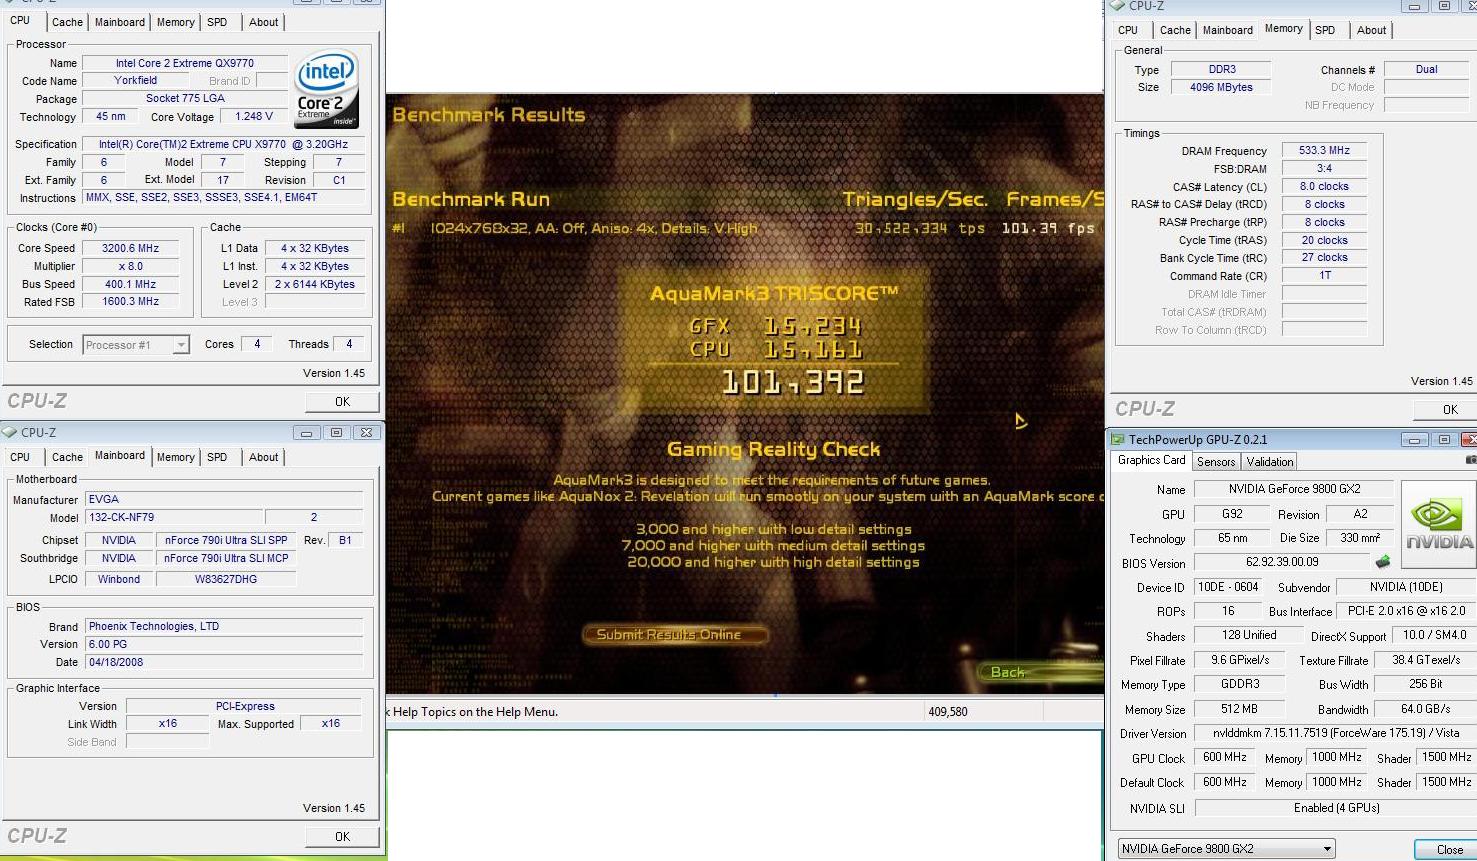Click the CAS# Latency value 8.0 clocks
The width and height of the screenshot is (1477, 861).
click(x=1324, y=187)
